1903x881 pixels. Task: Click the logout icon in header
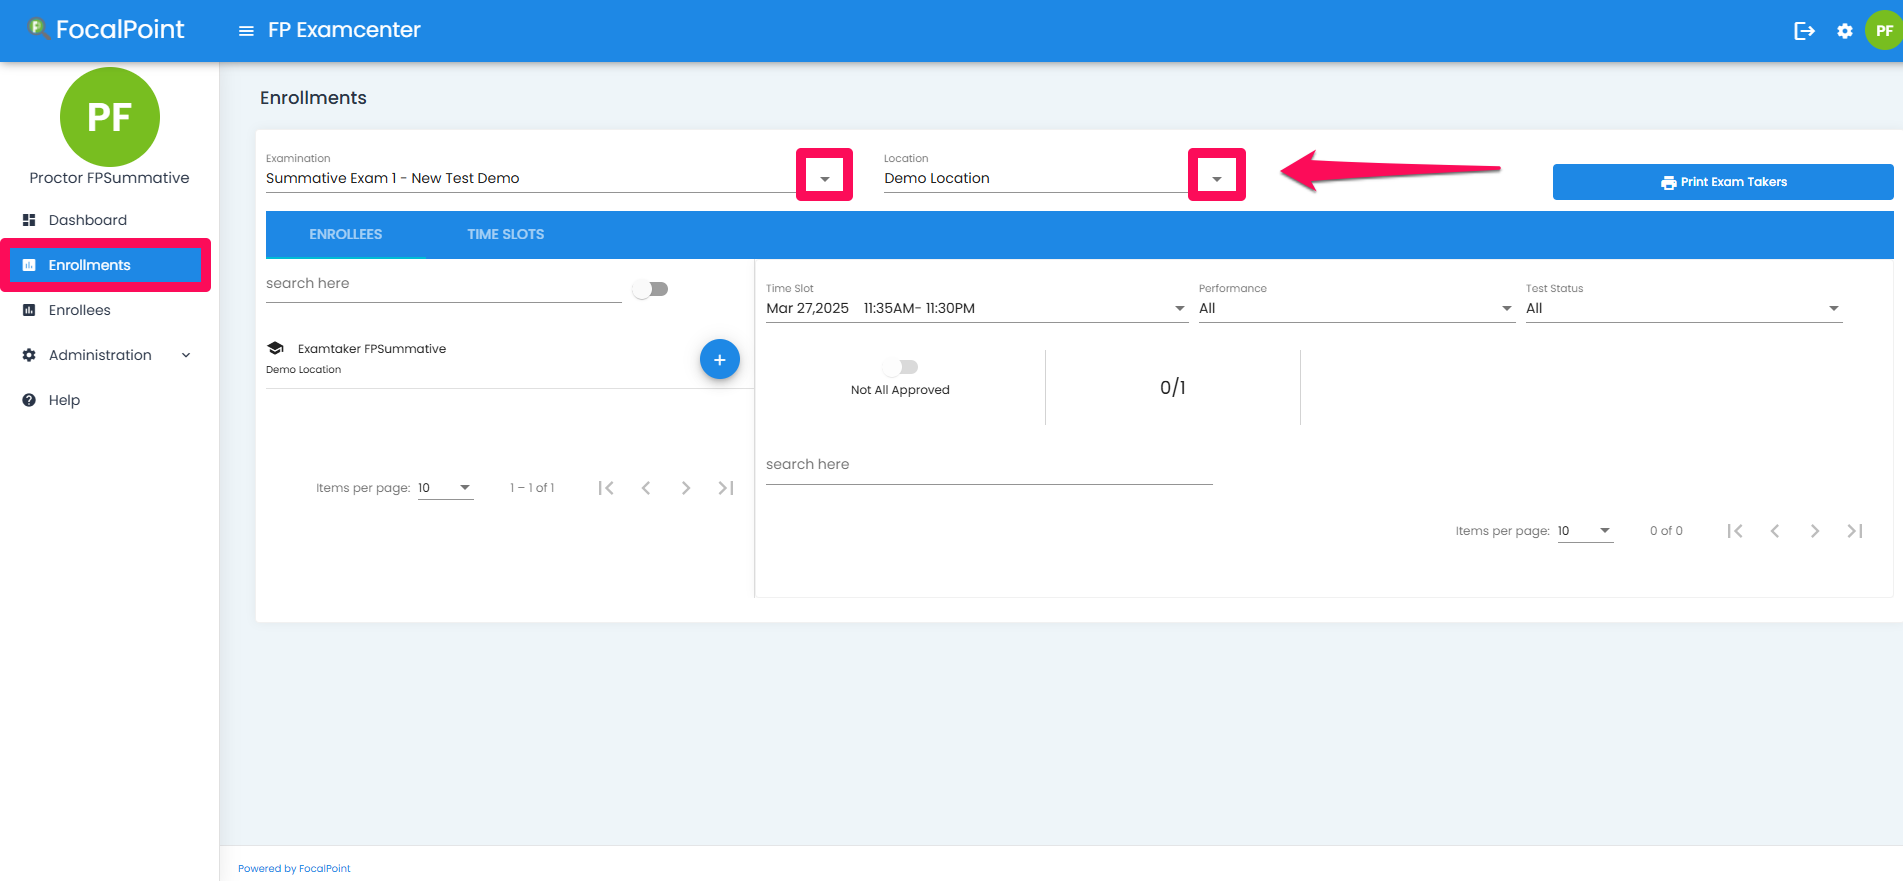1804,31
